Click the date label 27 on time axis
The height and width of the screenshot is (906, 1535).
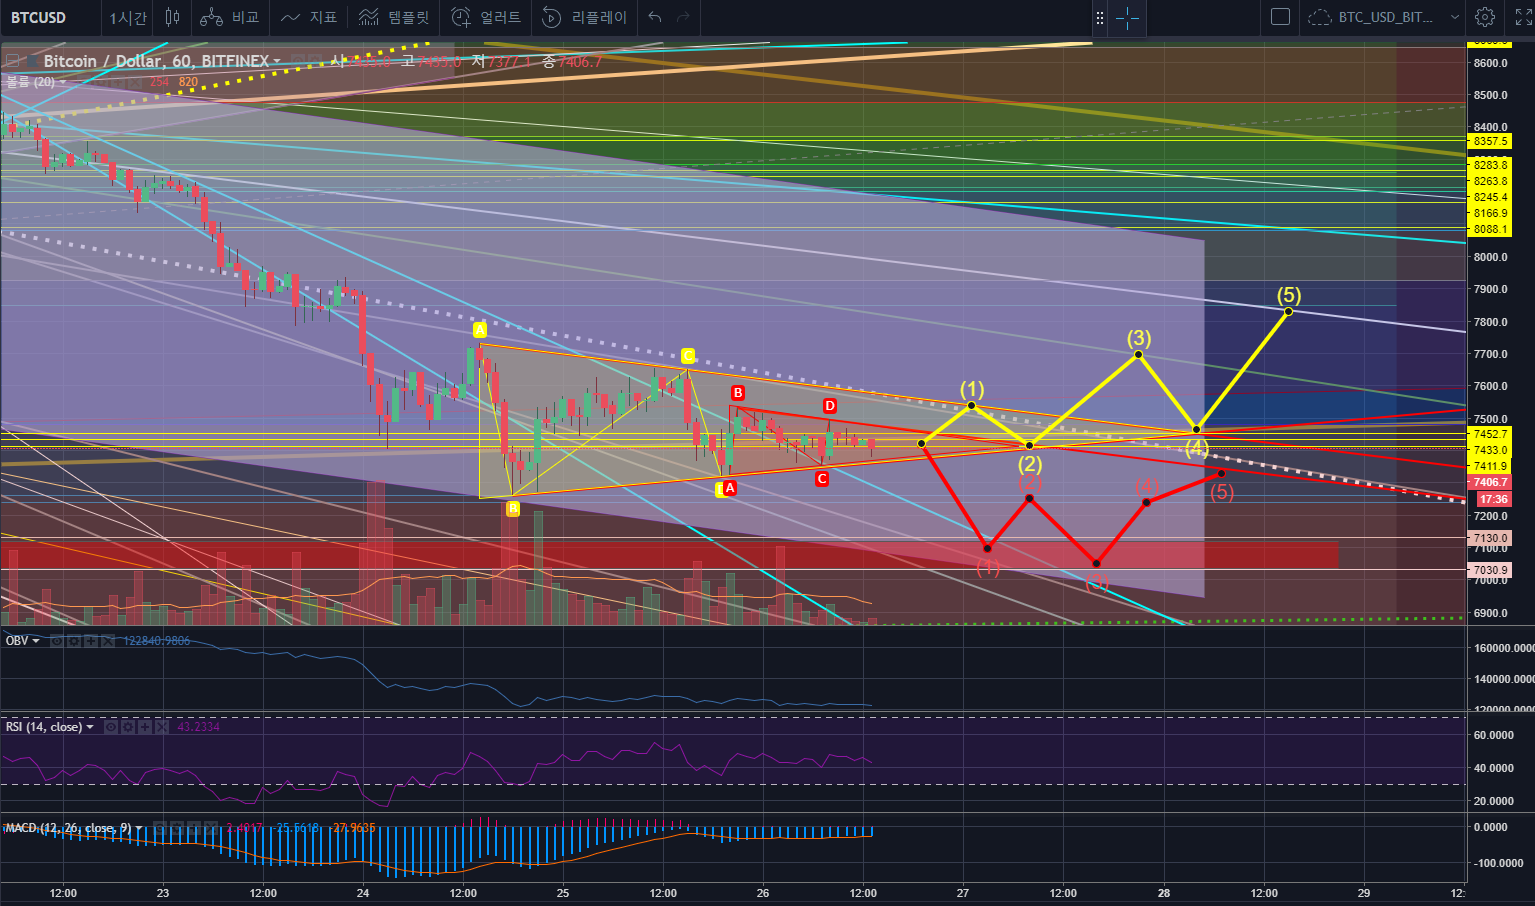click(x=963, y=893)
